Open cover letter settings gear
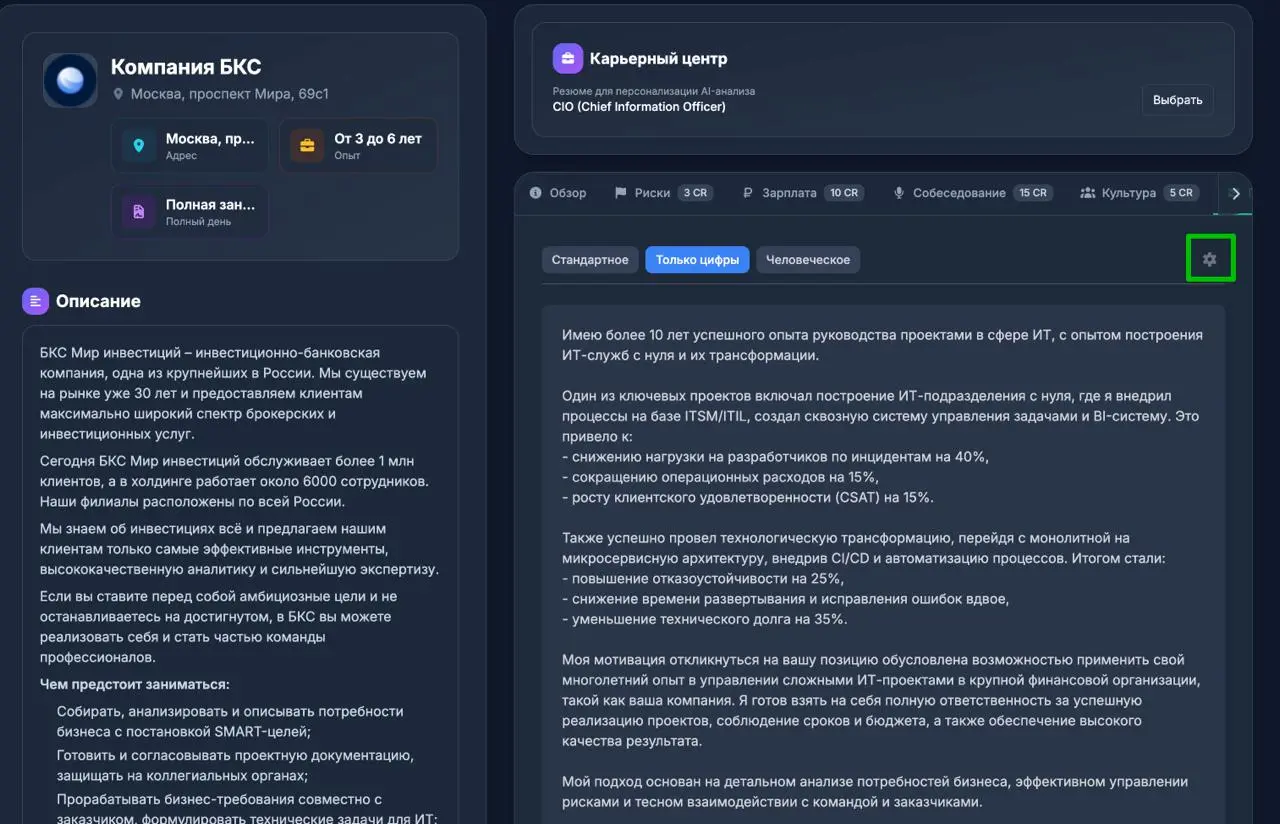 tap(1210, 259)
